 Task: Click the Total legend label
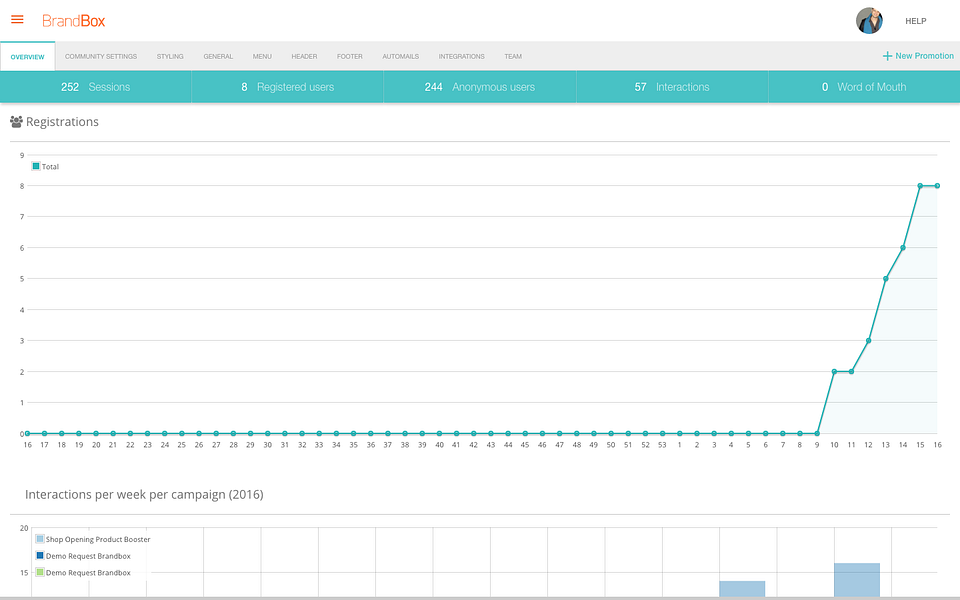point(50,167)
